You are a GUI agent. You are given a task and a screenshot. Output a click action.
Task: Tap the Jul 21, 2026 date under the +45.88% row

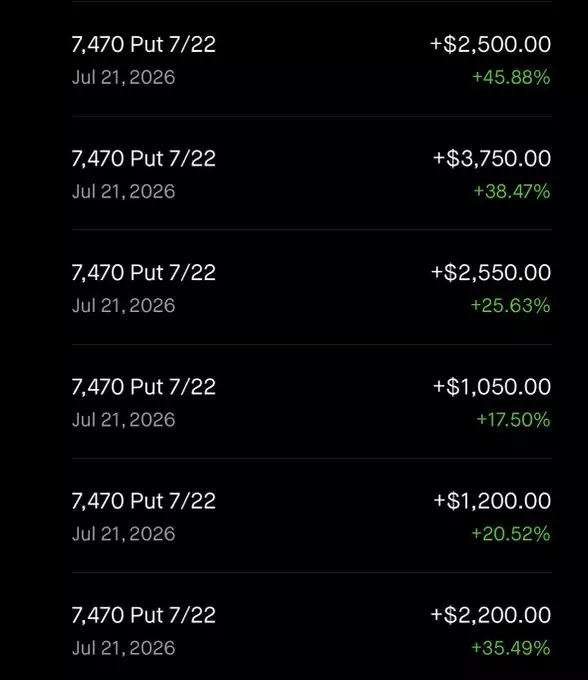click(x=124, y=78)
